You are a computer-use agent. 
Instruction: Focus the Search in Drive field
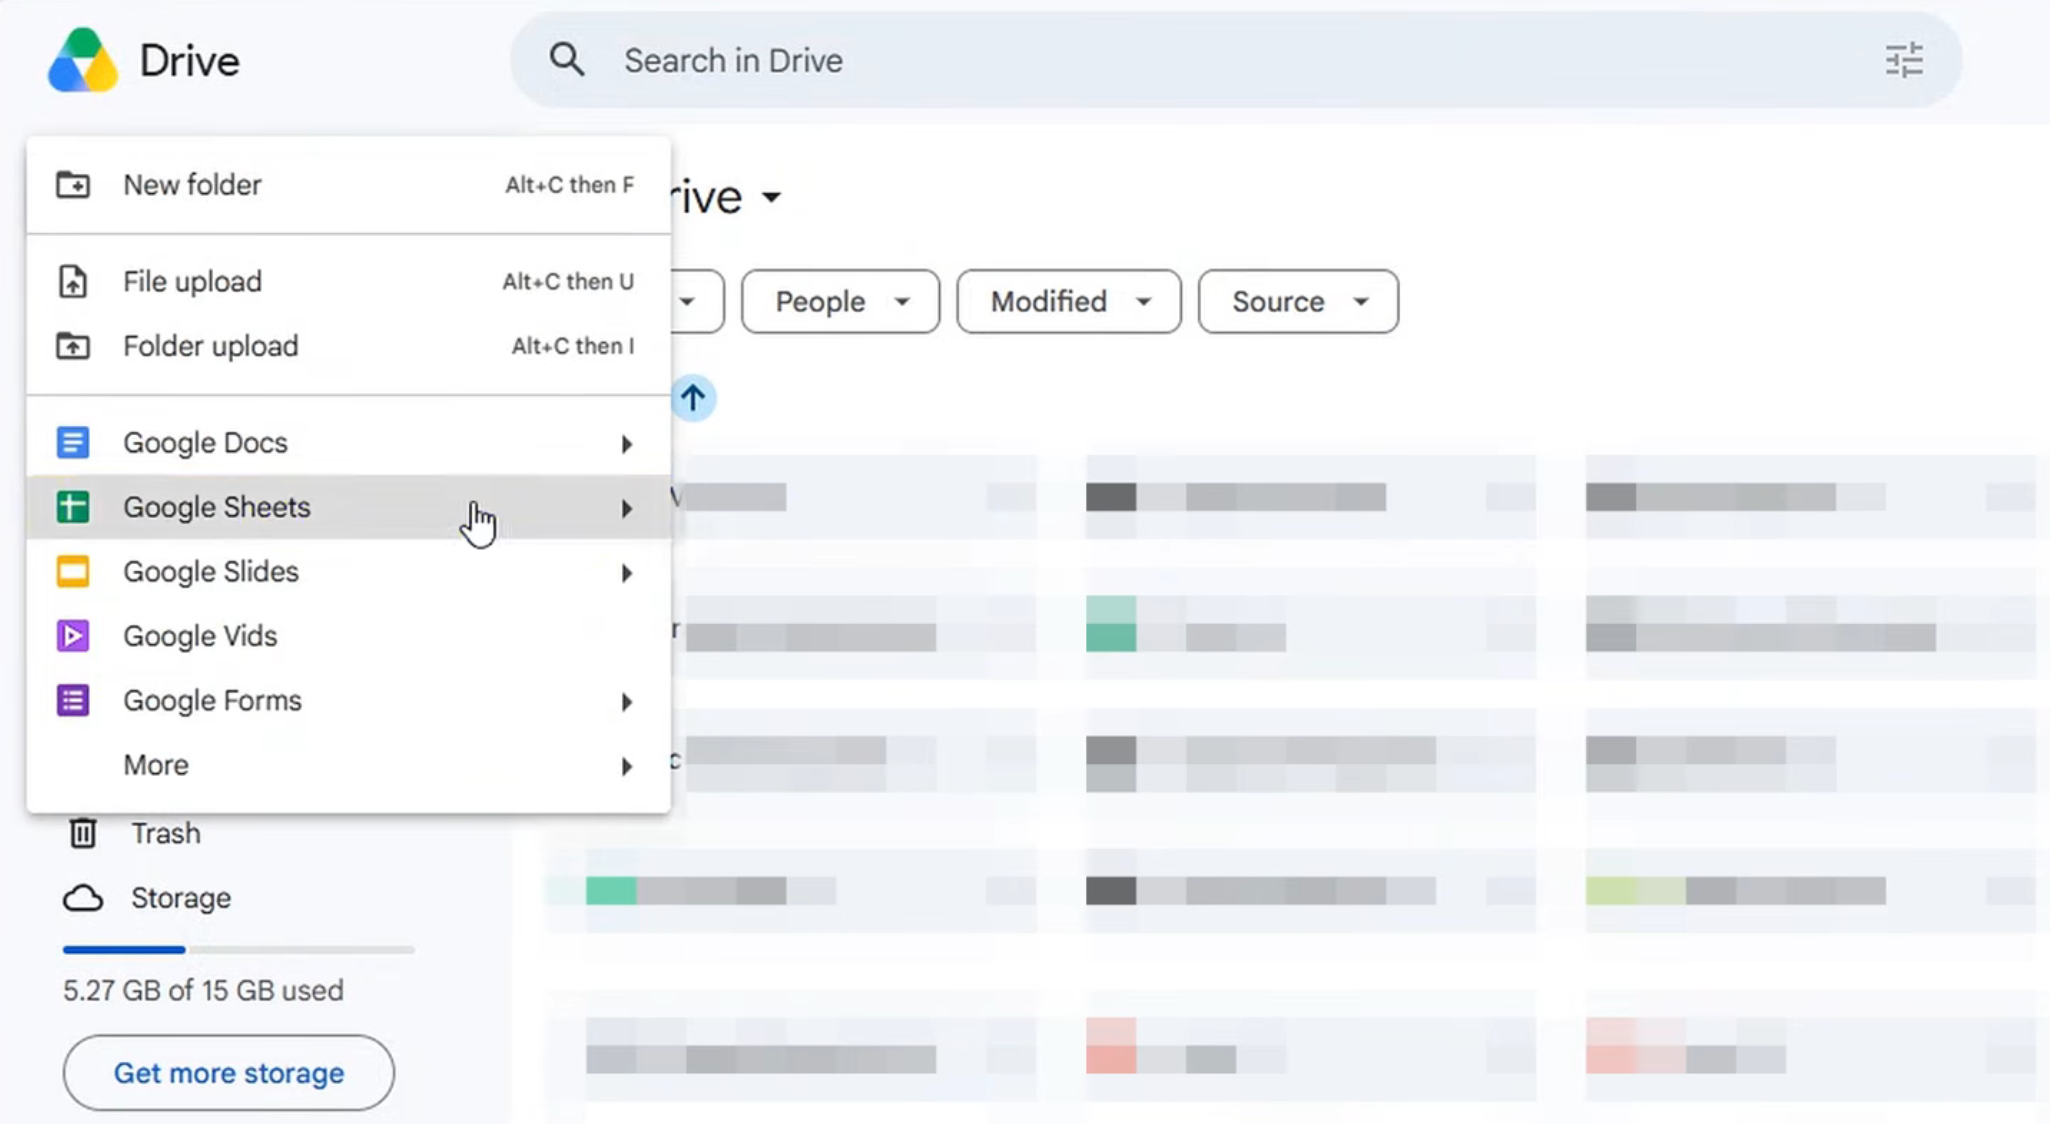tap(1235, 60)
